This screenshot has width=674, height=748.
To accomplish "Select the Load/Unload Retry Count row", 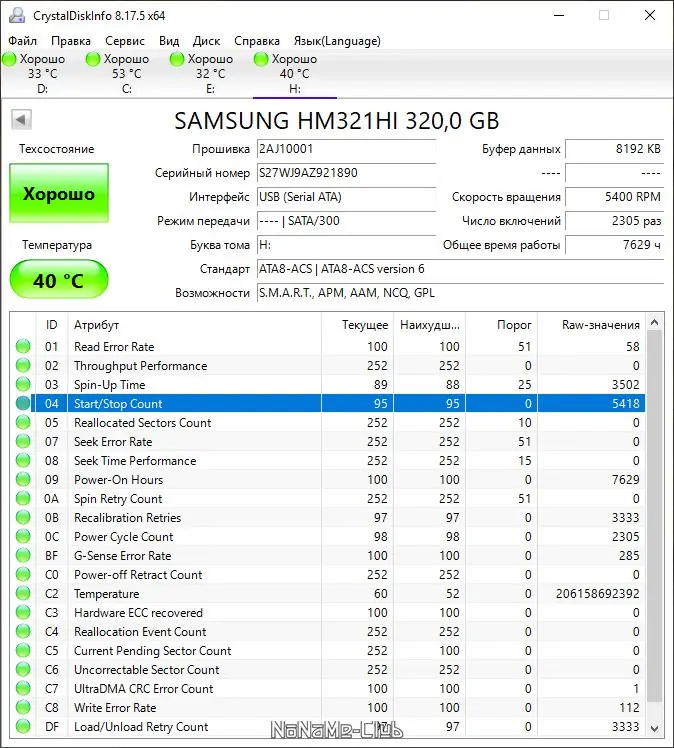I will 328,727.
